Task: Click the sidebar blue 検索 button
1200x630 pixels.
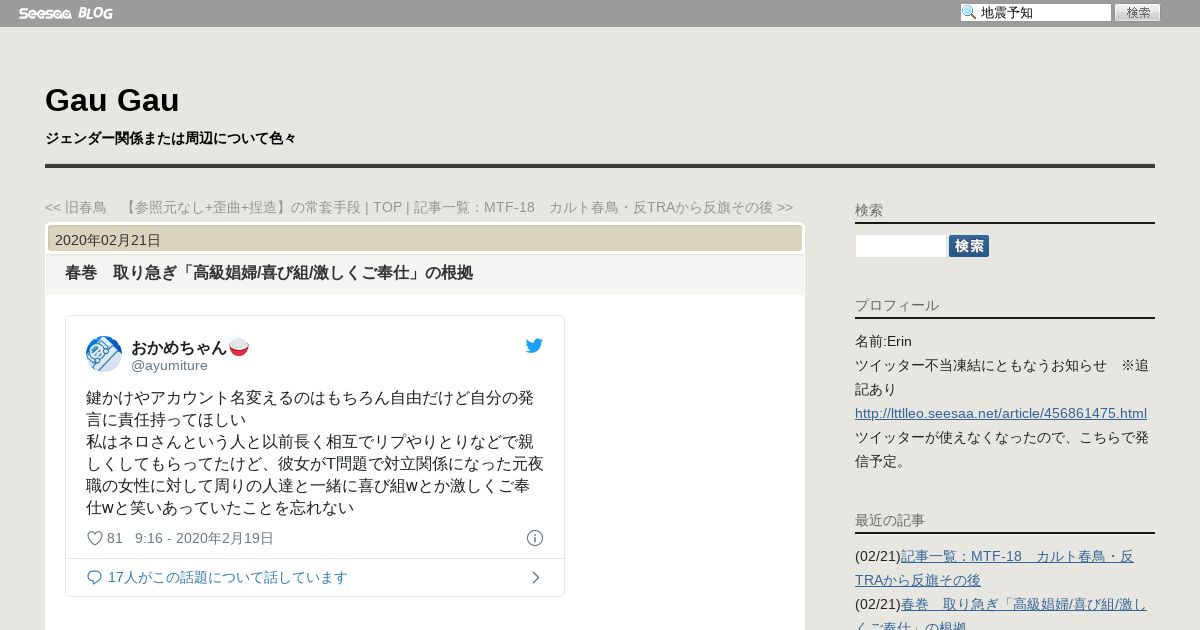Action: click(969, 246)
